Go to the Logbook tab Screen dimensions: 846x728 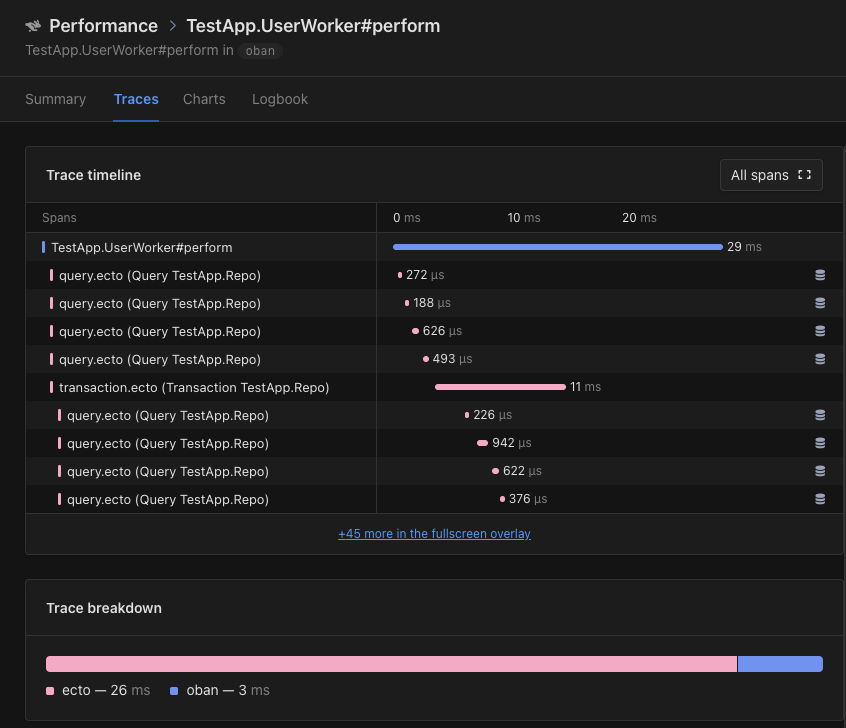coord(280,99)
